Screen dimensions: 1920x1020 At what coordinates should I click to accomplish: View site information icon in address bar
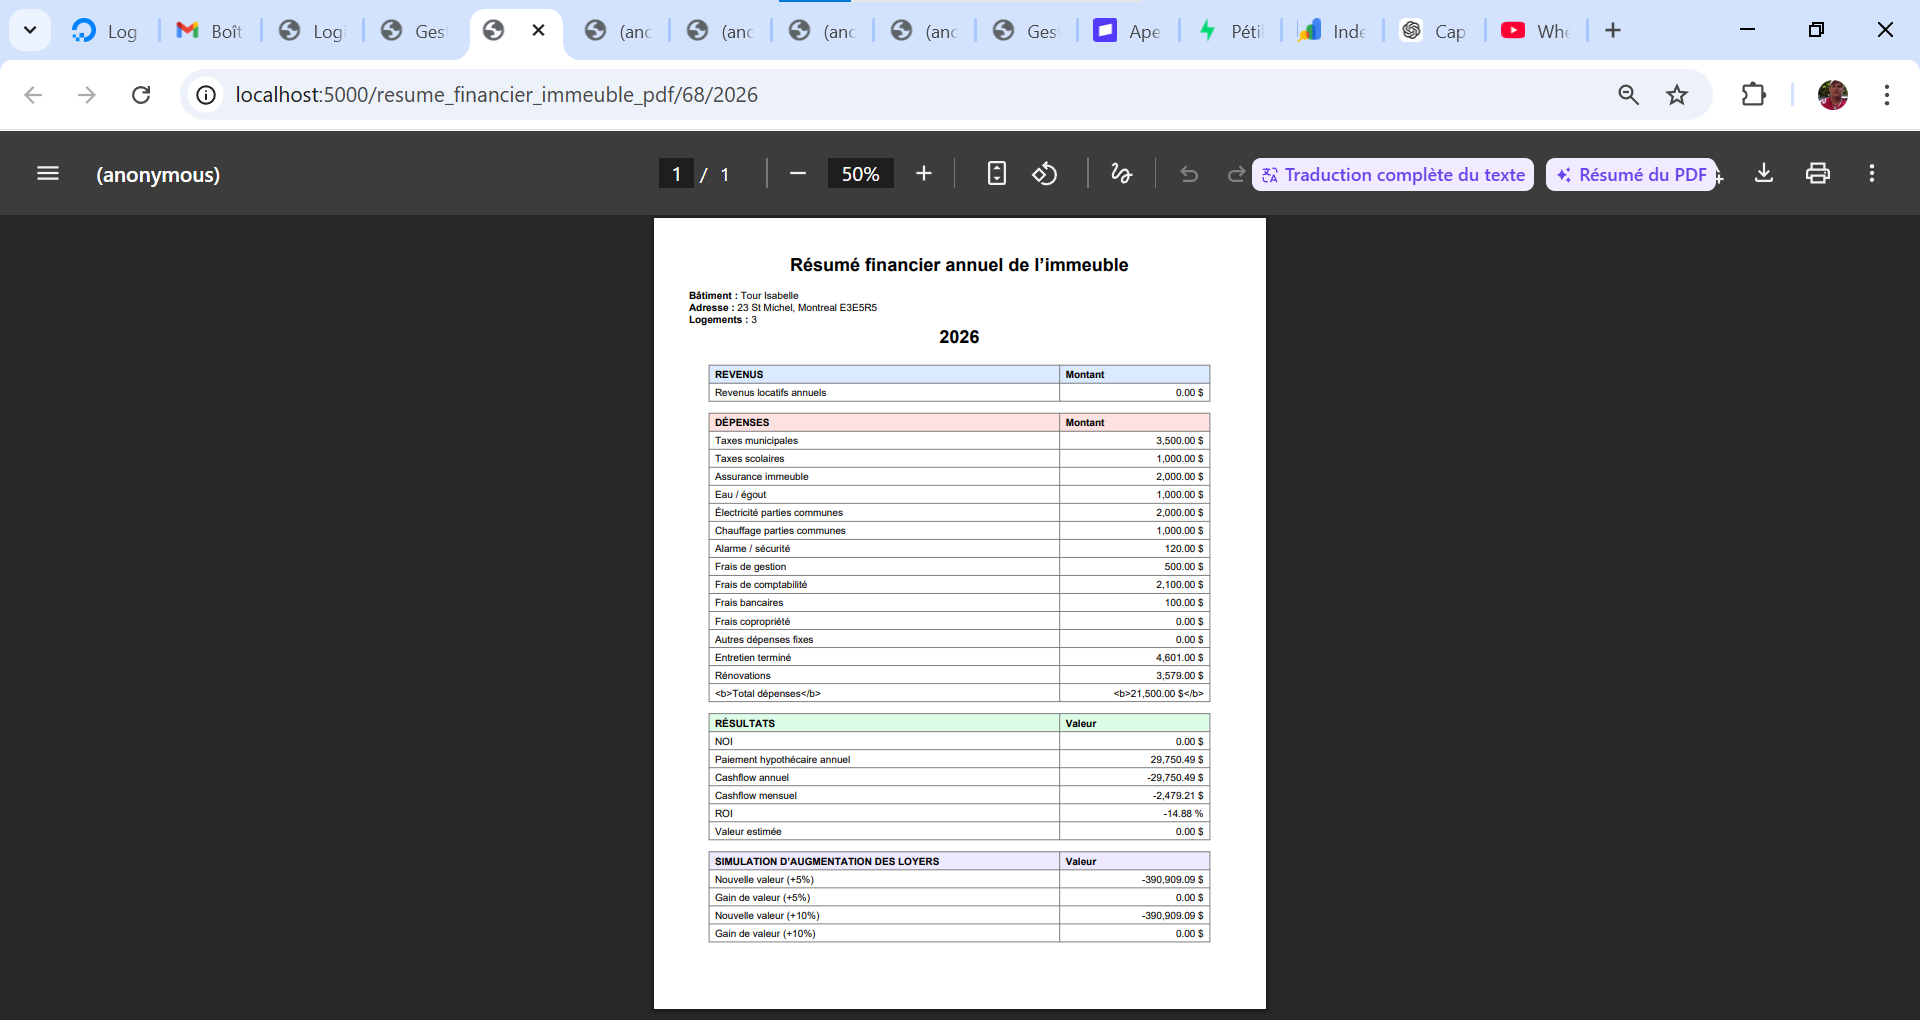pyautogui.click(x=206, y=95)
